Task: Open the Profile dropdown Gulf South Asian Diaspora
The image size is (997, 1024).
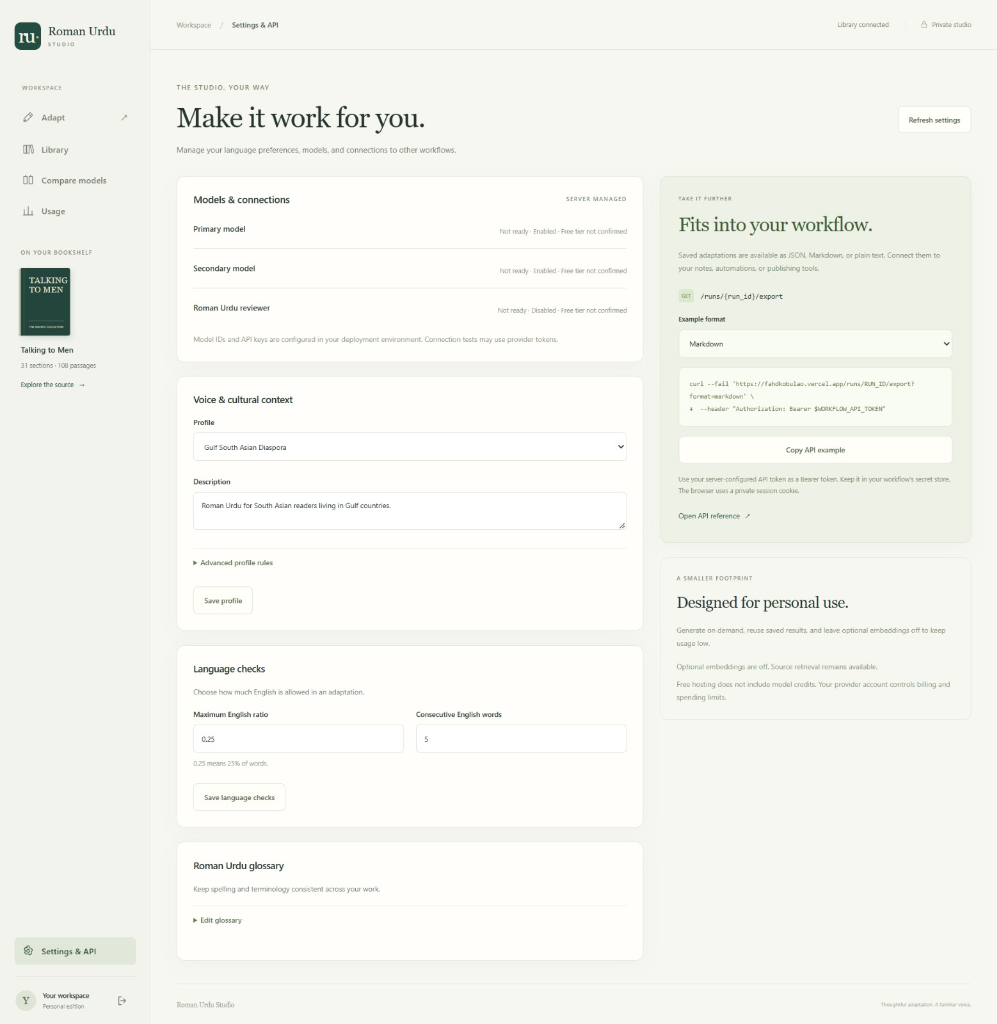Action: tap(410, 447)
